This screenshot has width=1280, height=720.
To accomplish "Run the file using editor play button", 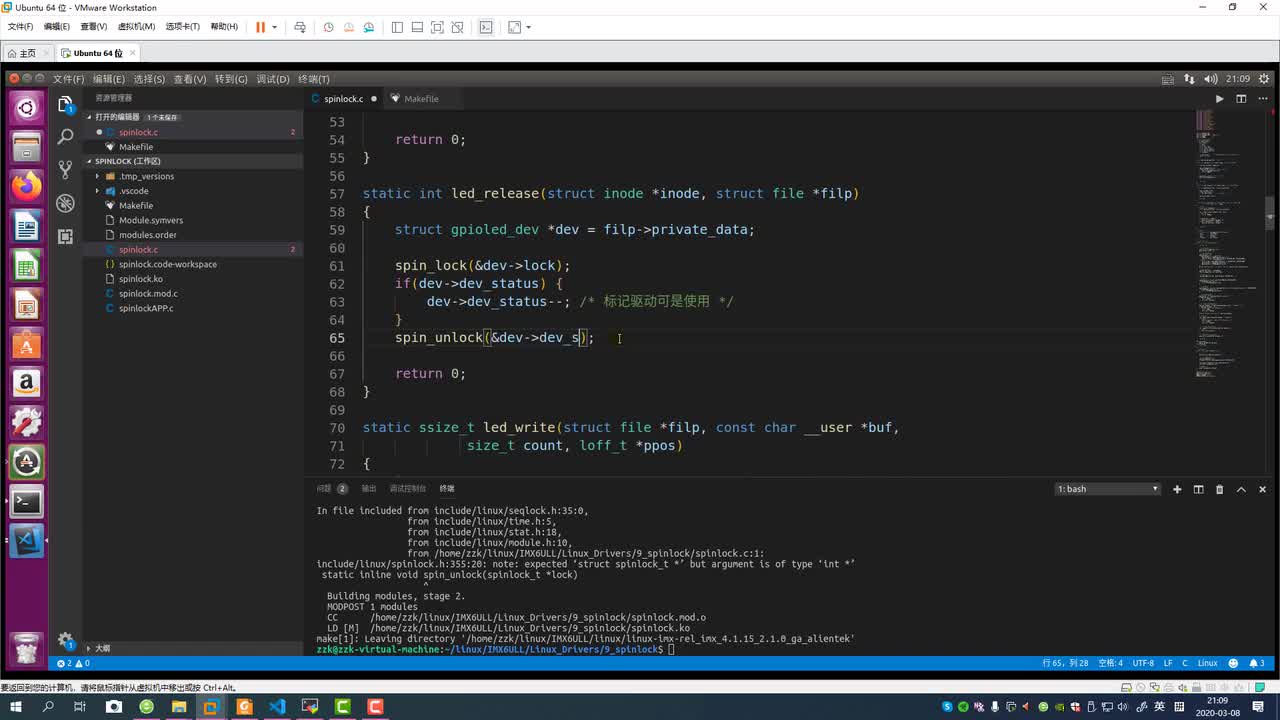I will (1219, 99).
